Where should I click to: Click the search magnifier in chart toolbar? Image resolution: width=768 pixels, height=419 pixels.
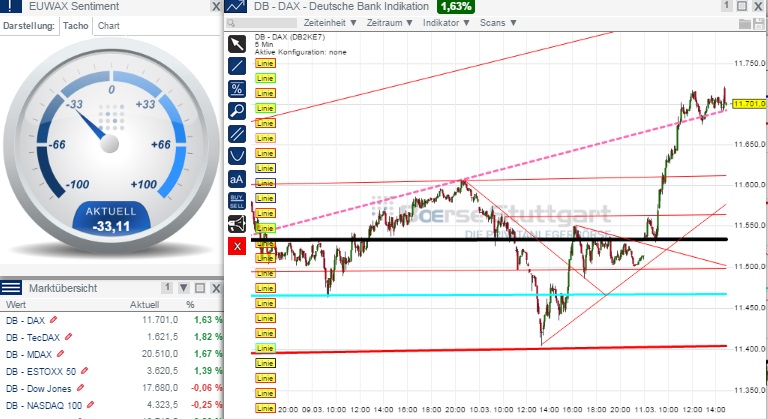(231, 23)
